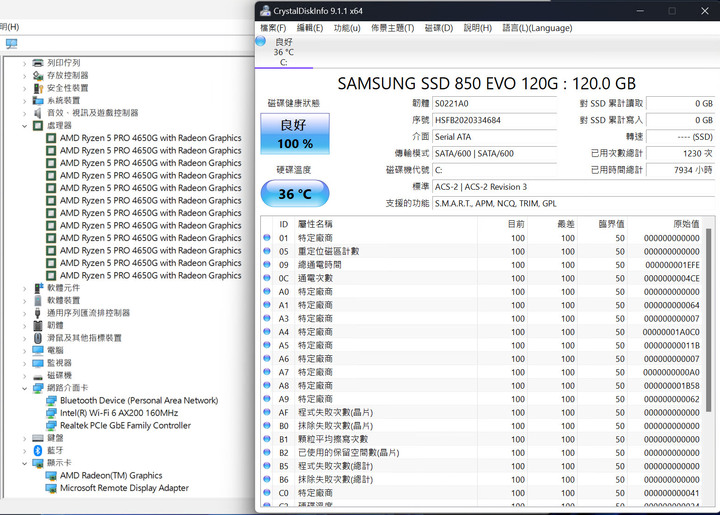The height and width of the screenshot is (515, 720).
Task: Expand the 列印佇列 print queues node
Action: (x=25, y=63)
